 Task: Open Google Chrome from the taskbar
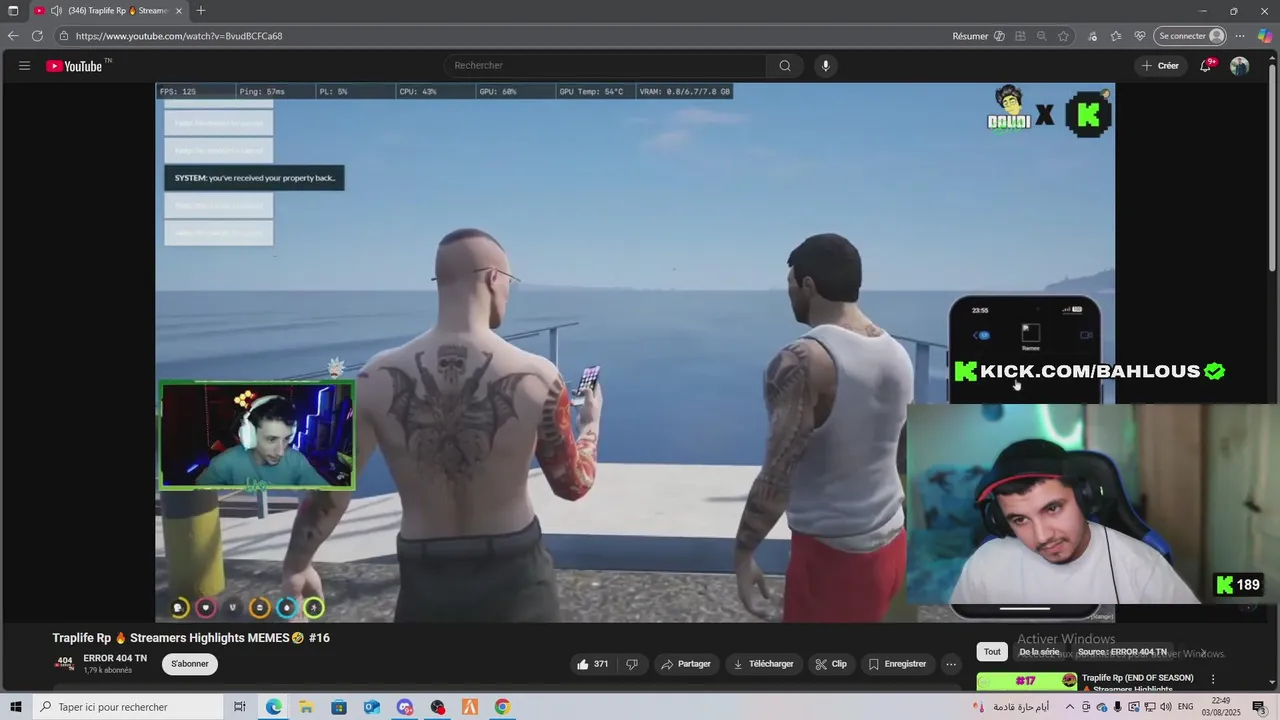pyautogui.click(x=502, y=707)
